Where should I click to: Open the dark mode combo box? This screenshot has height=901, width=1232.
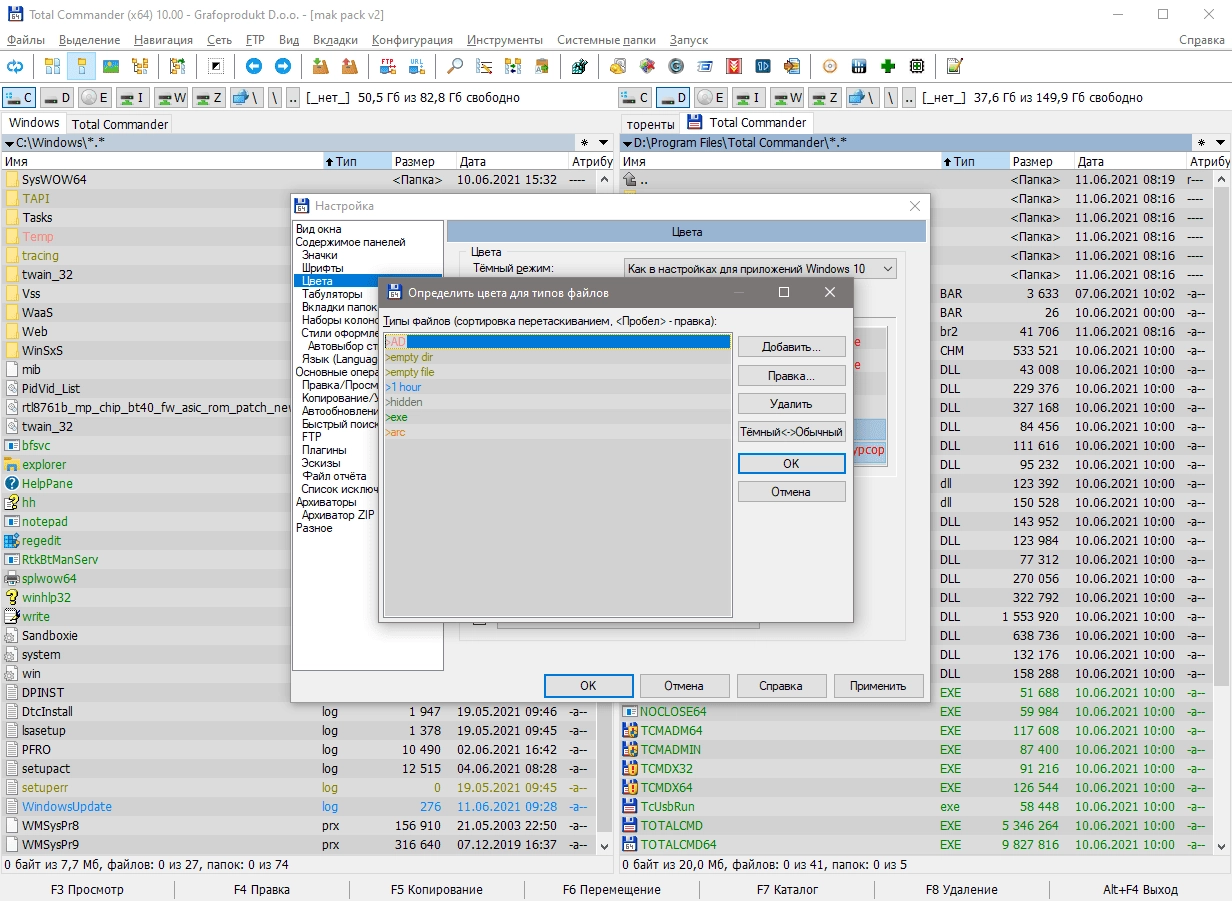click(x=760, y=268)
